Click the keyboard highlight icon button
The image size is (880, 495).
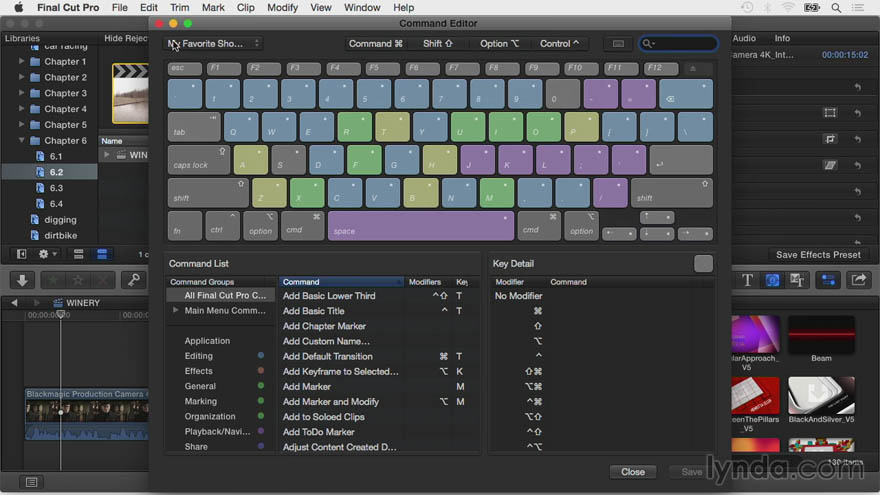coord(618,43)
